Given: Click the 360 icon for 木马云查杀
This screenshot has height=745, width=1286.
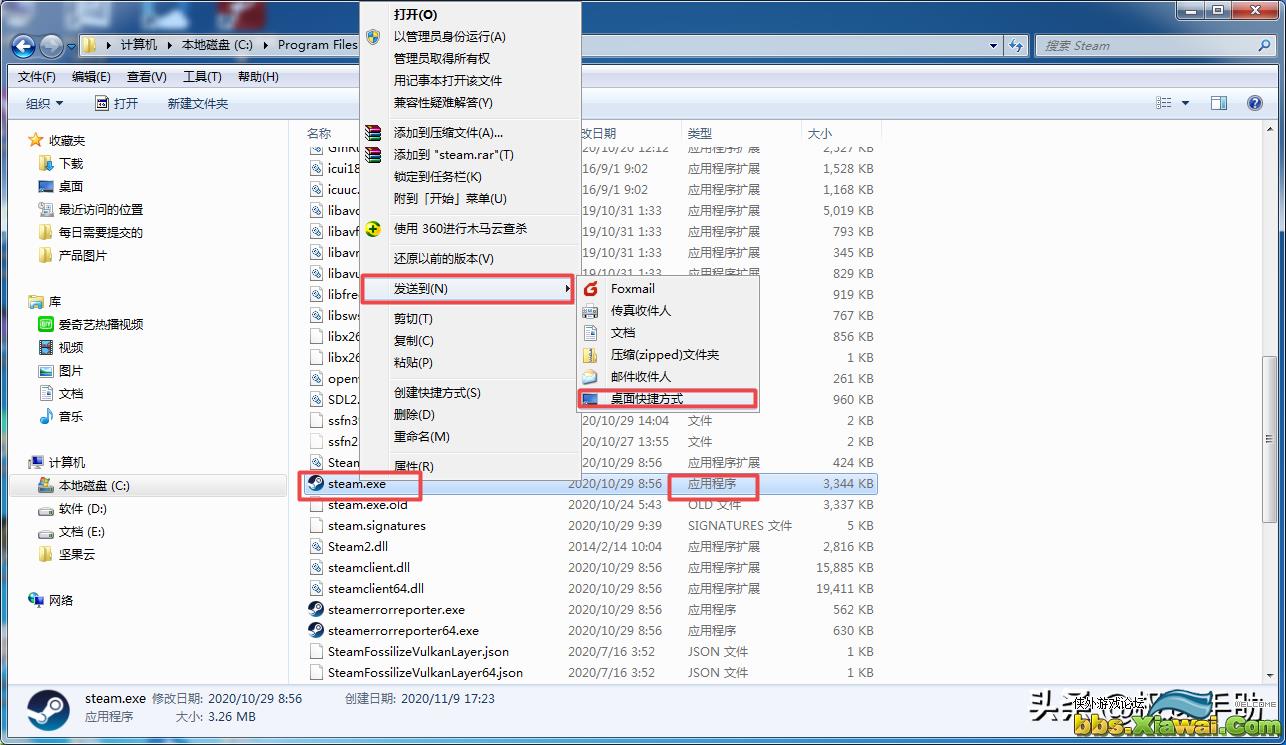Looking at the screenshot, I should click(373, 229).
